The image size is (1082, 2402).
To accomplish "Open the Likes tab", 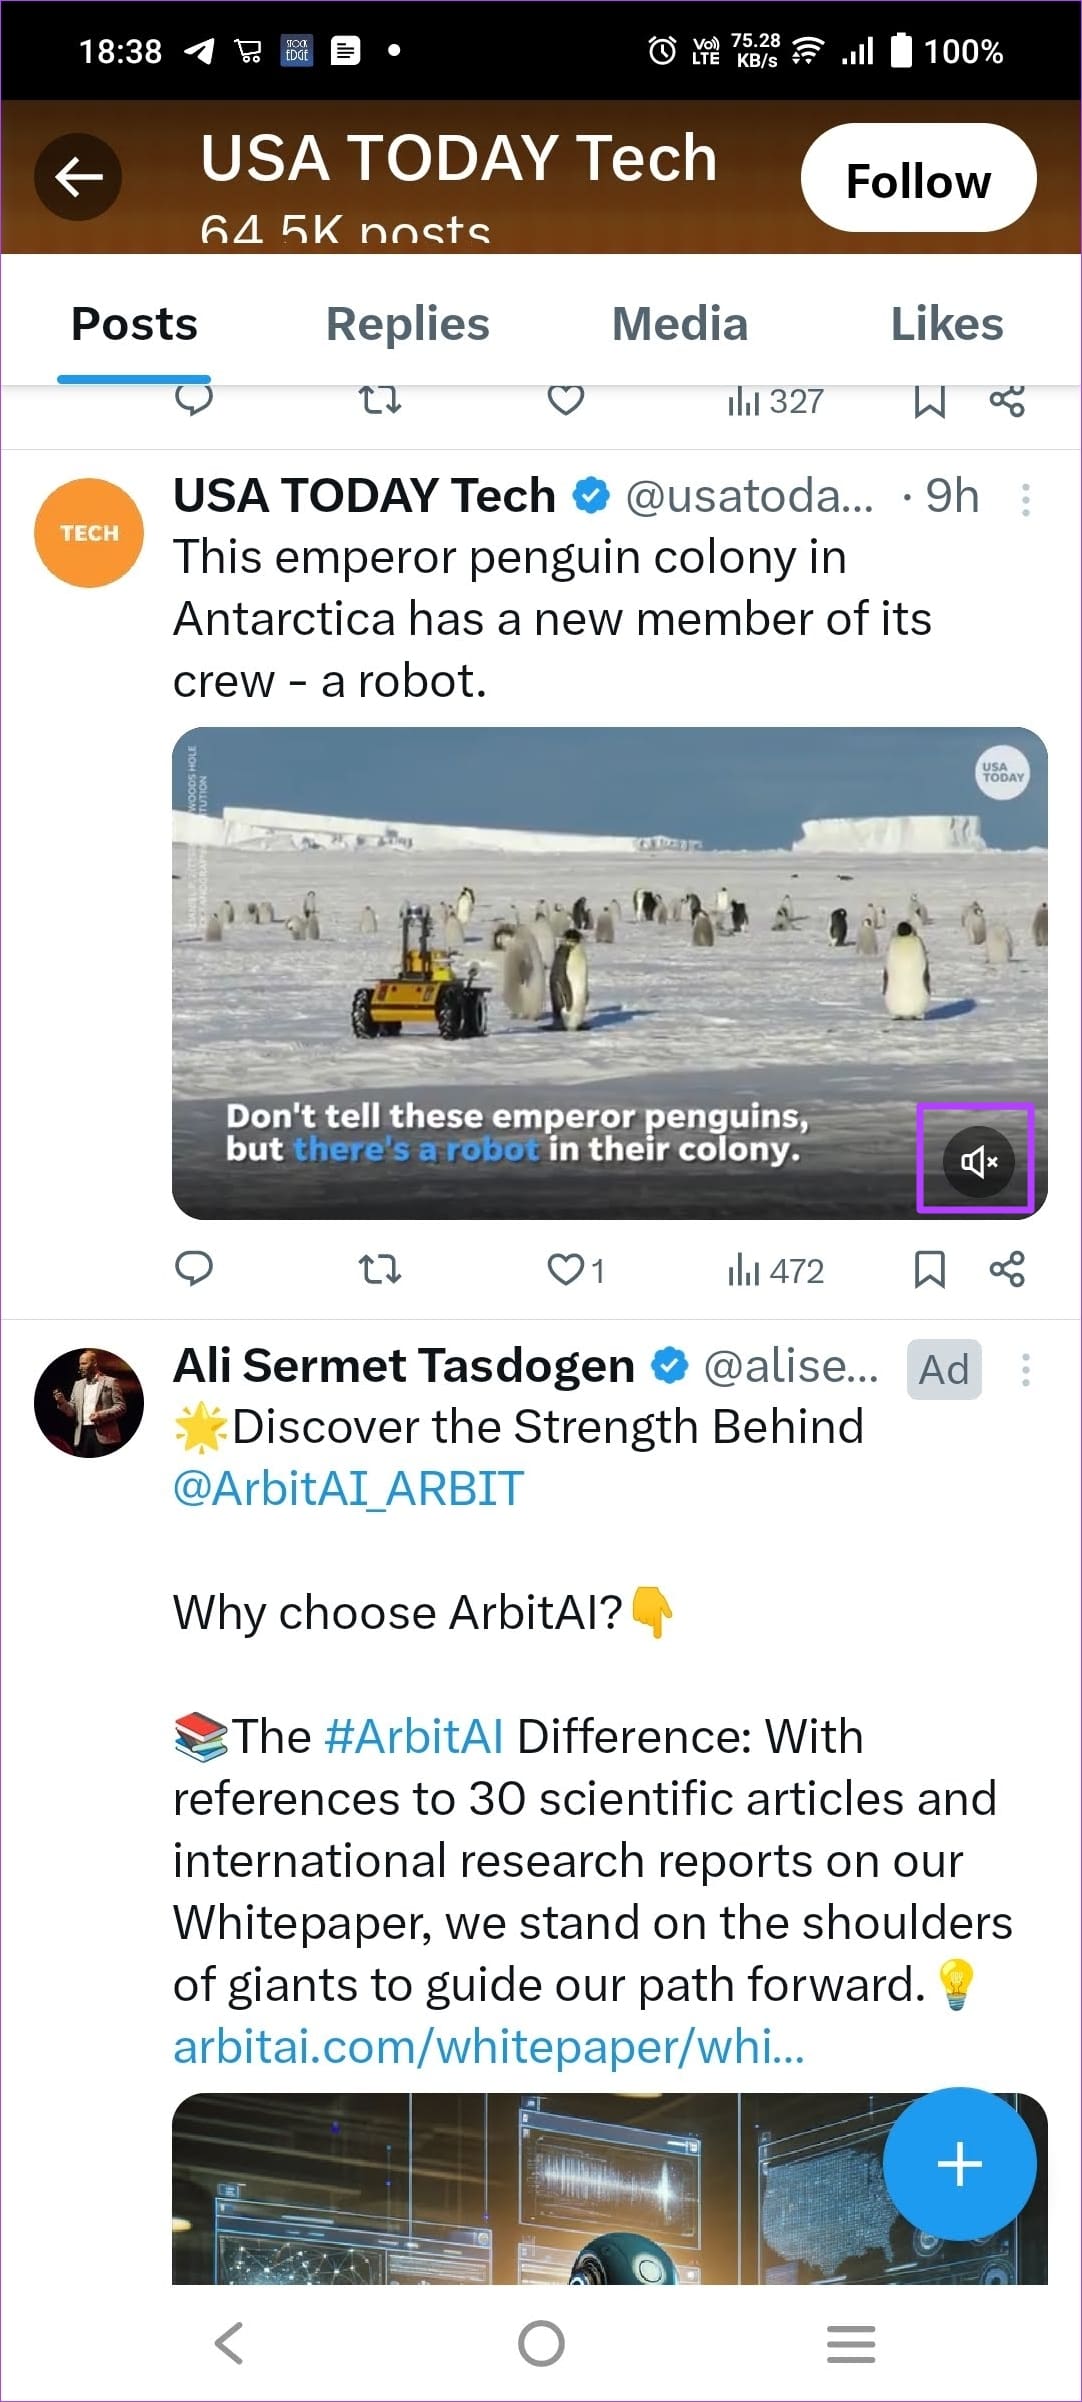I will (x=946, y=324).
